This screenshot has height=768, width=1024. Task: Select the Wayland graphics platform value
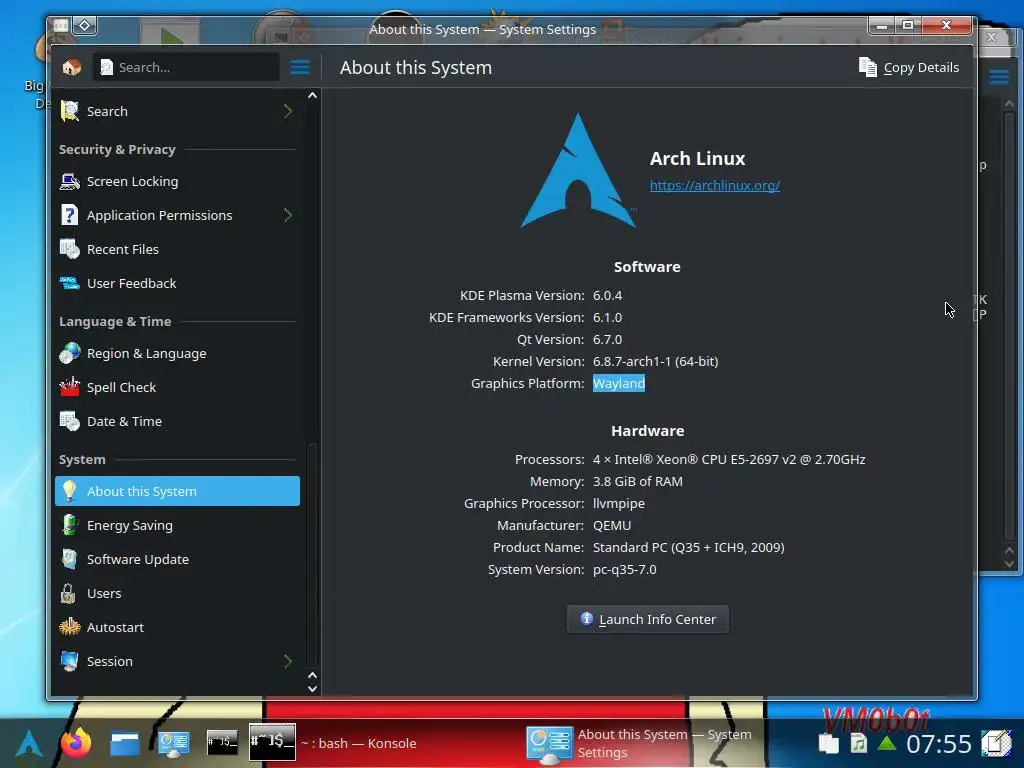618,383
